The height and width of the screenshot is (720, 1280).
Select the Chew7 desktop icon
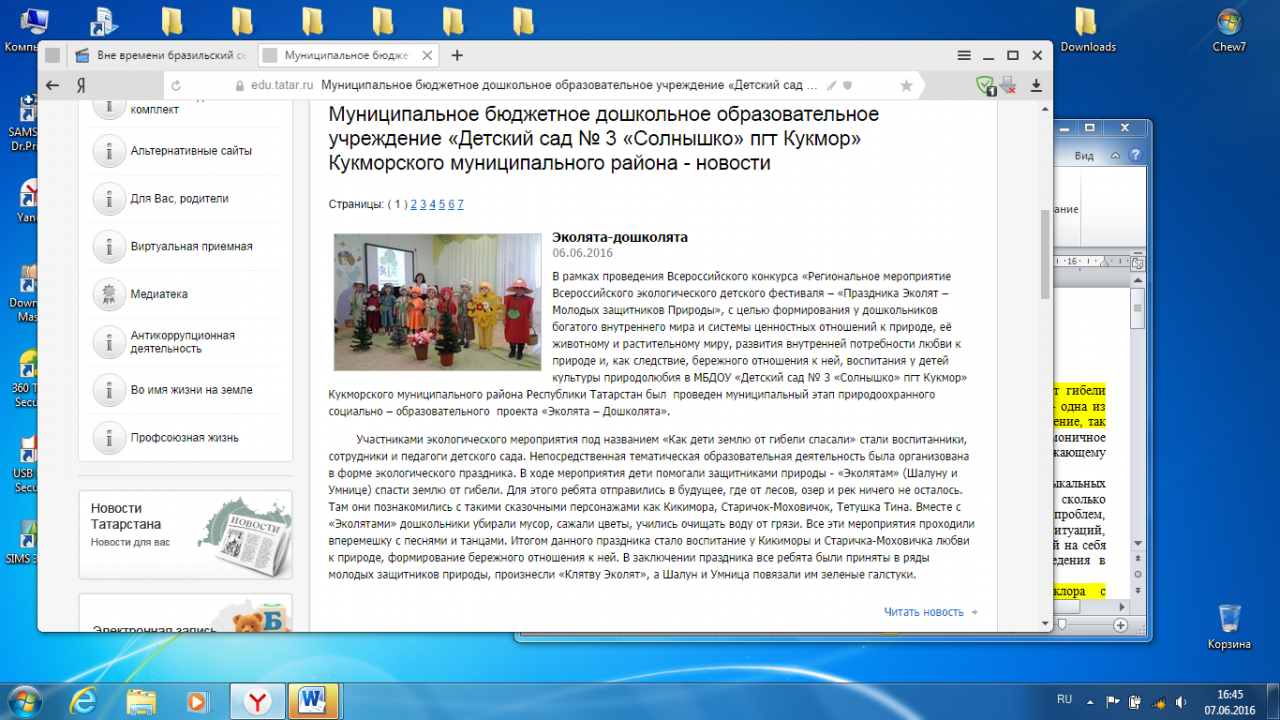pyautogui.click(x=1229, y=29)
